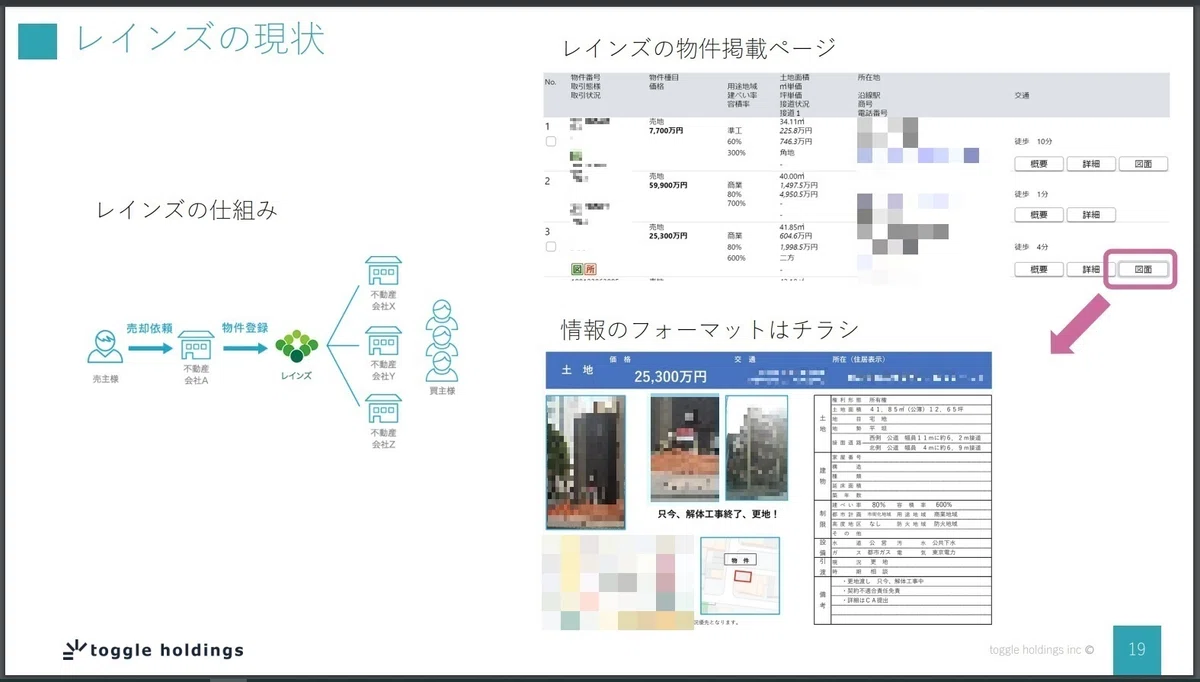Click the tall dark building photo in flyer
This screenshot has width=1200, height=682.
coord(585,461)
